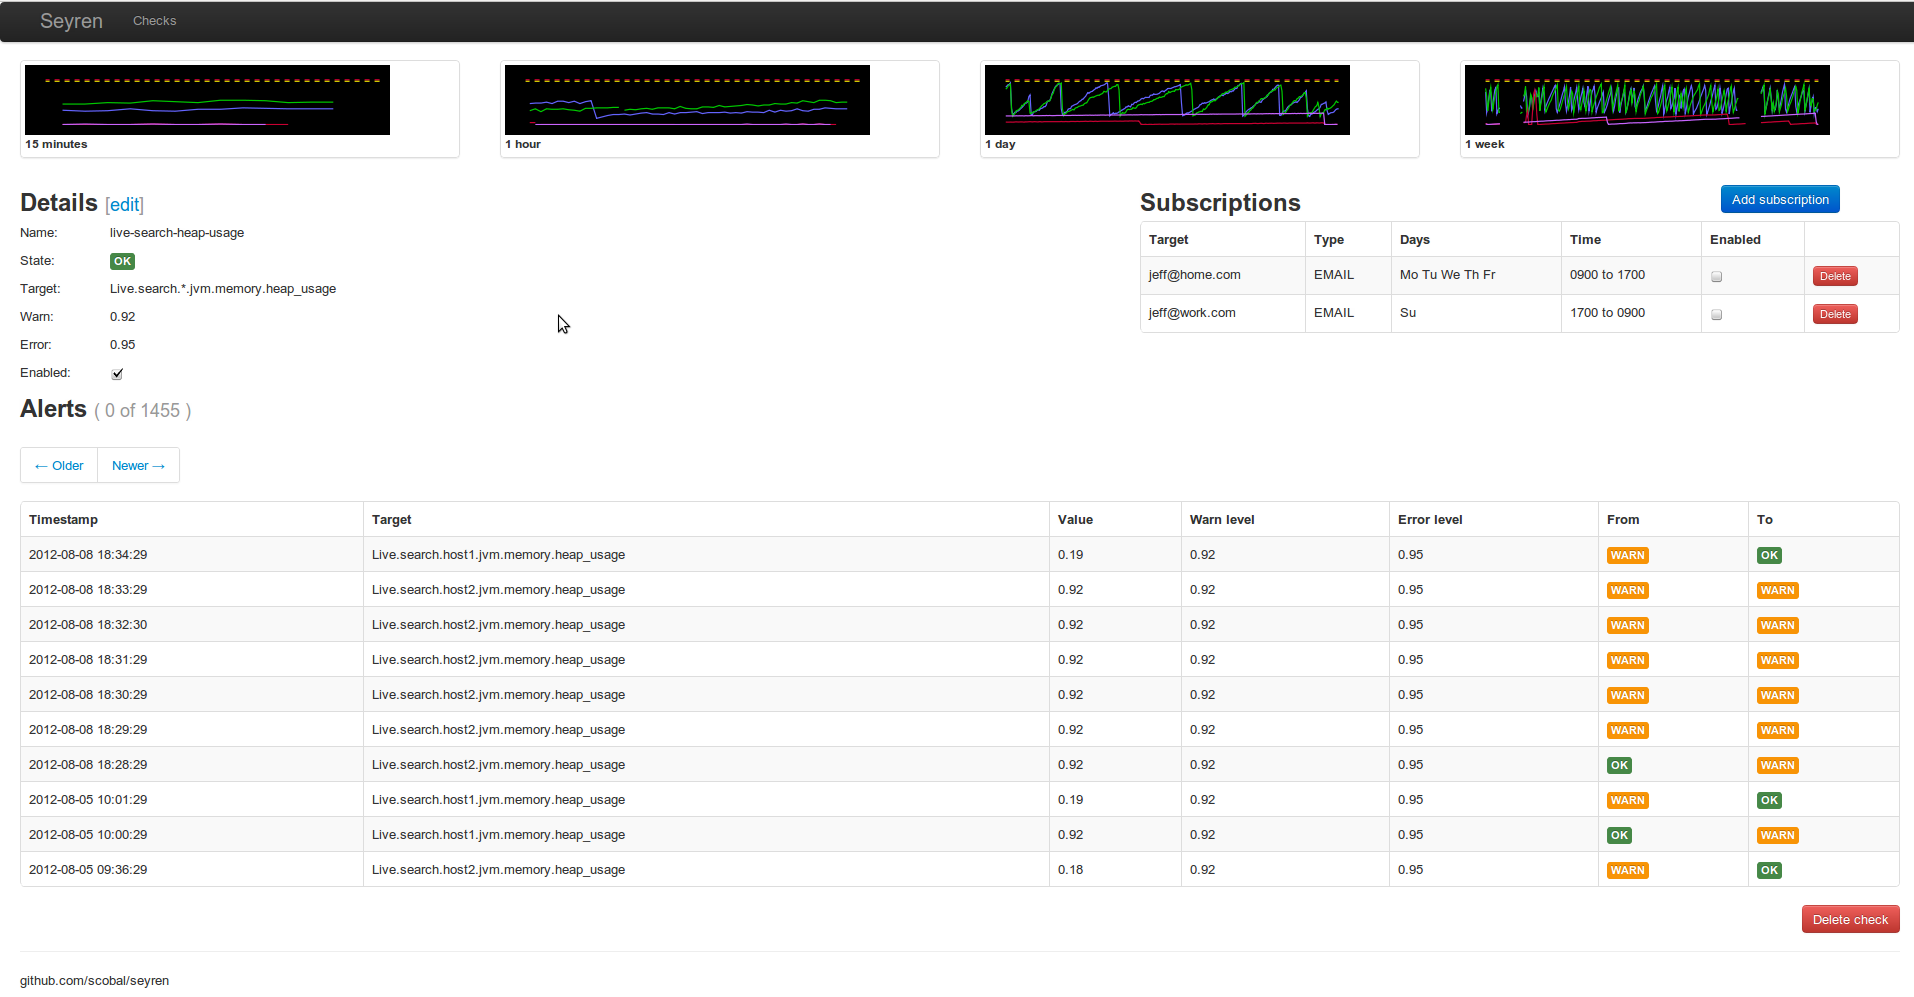This screenshot has height=997, width=1914.
Task: Enable the jeff@work.com subscription checkbox
Action: (1717, 314)
